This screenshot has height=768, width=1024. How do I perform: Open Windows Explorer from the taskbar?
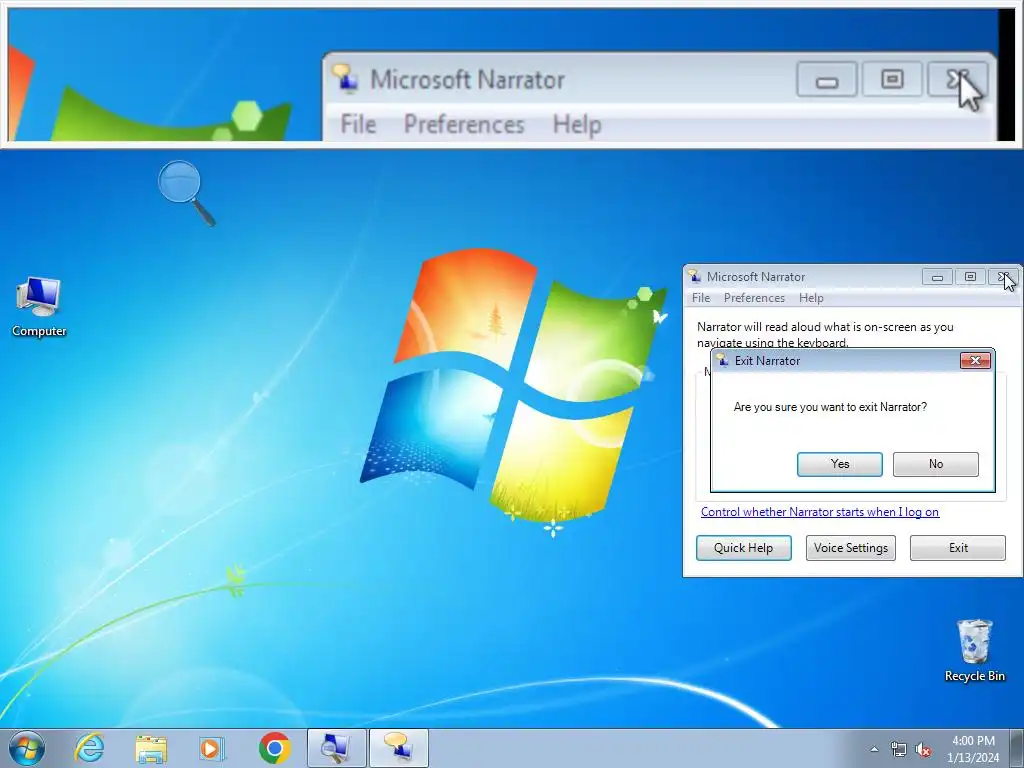coord(151,748)
